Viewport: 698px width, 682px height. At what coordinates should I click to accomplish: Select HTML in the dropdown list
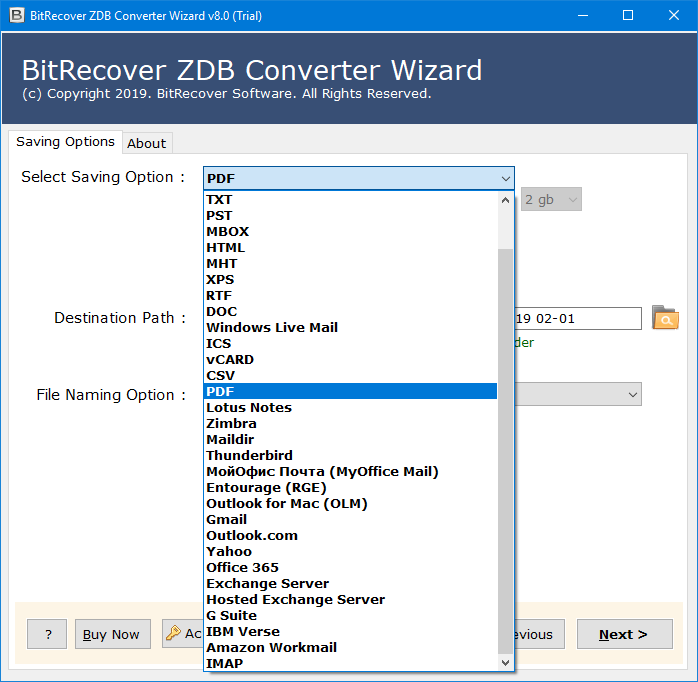coord(350,248)
